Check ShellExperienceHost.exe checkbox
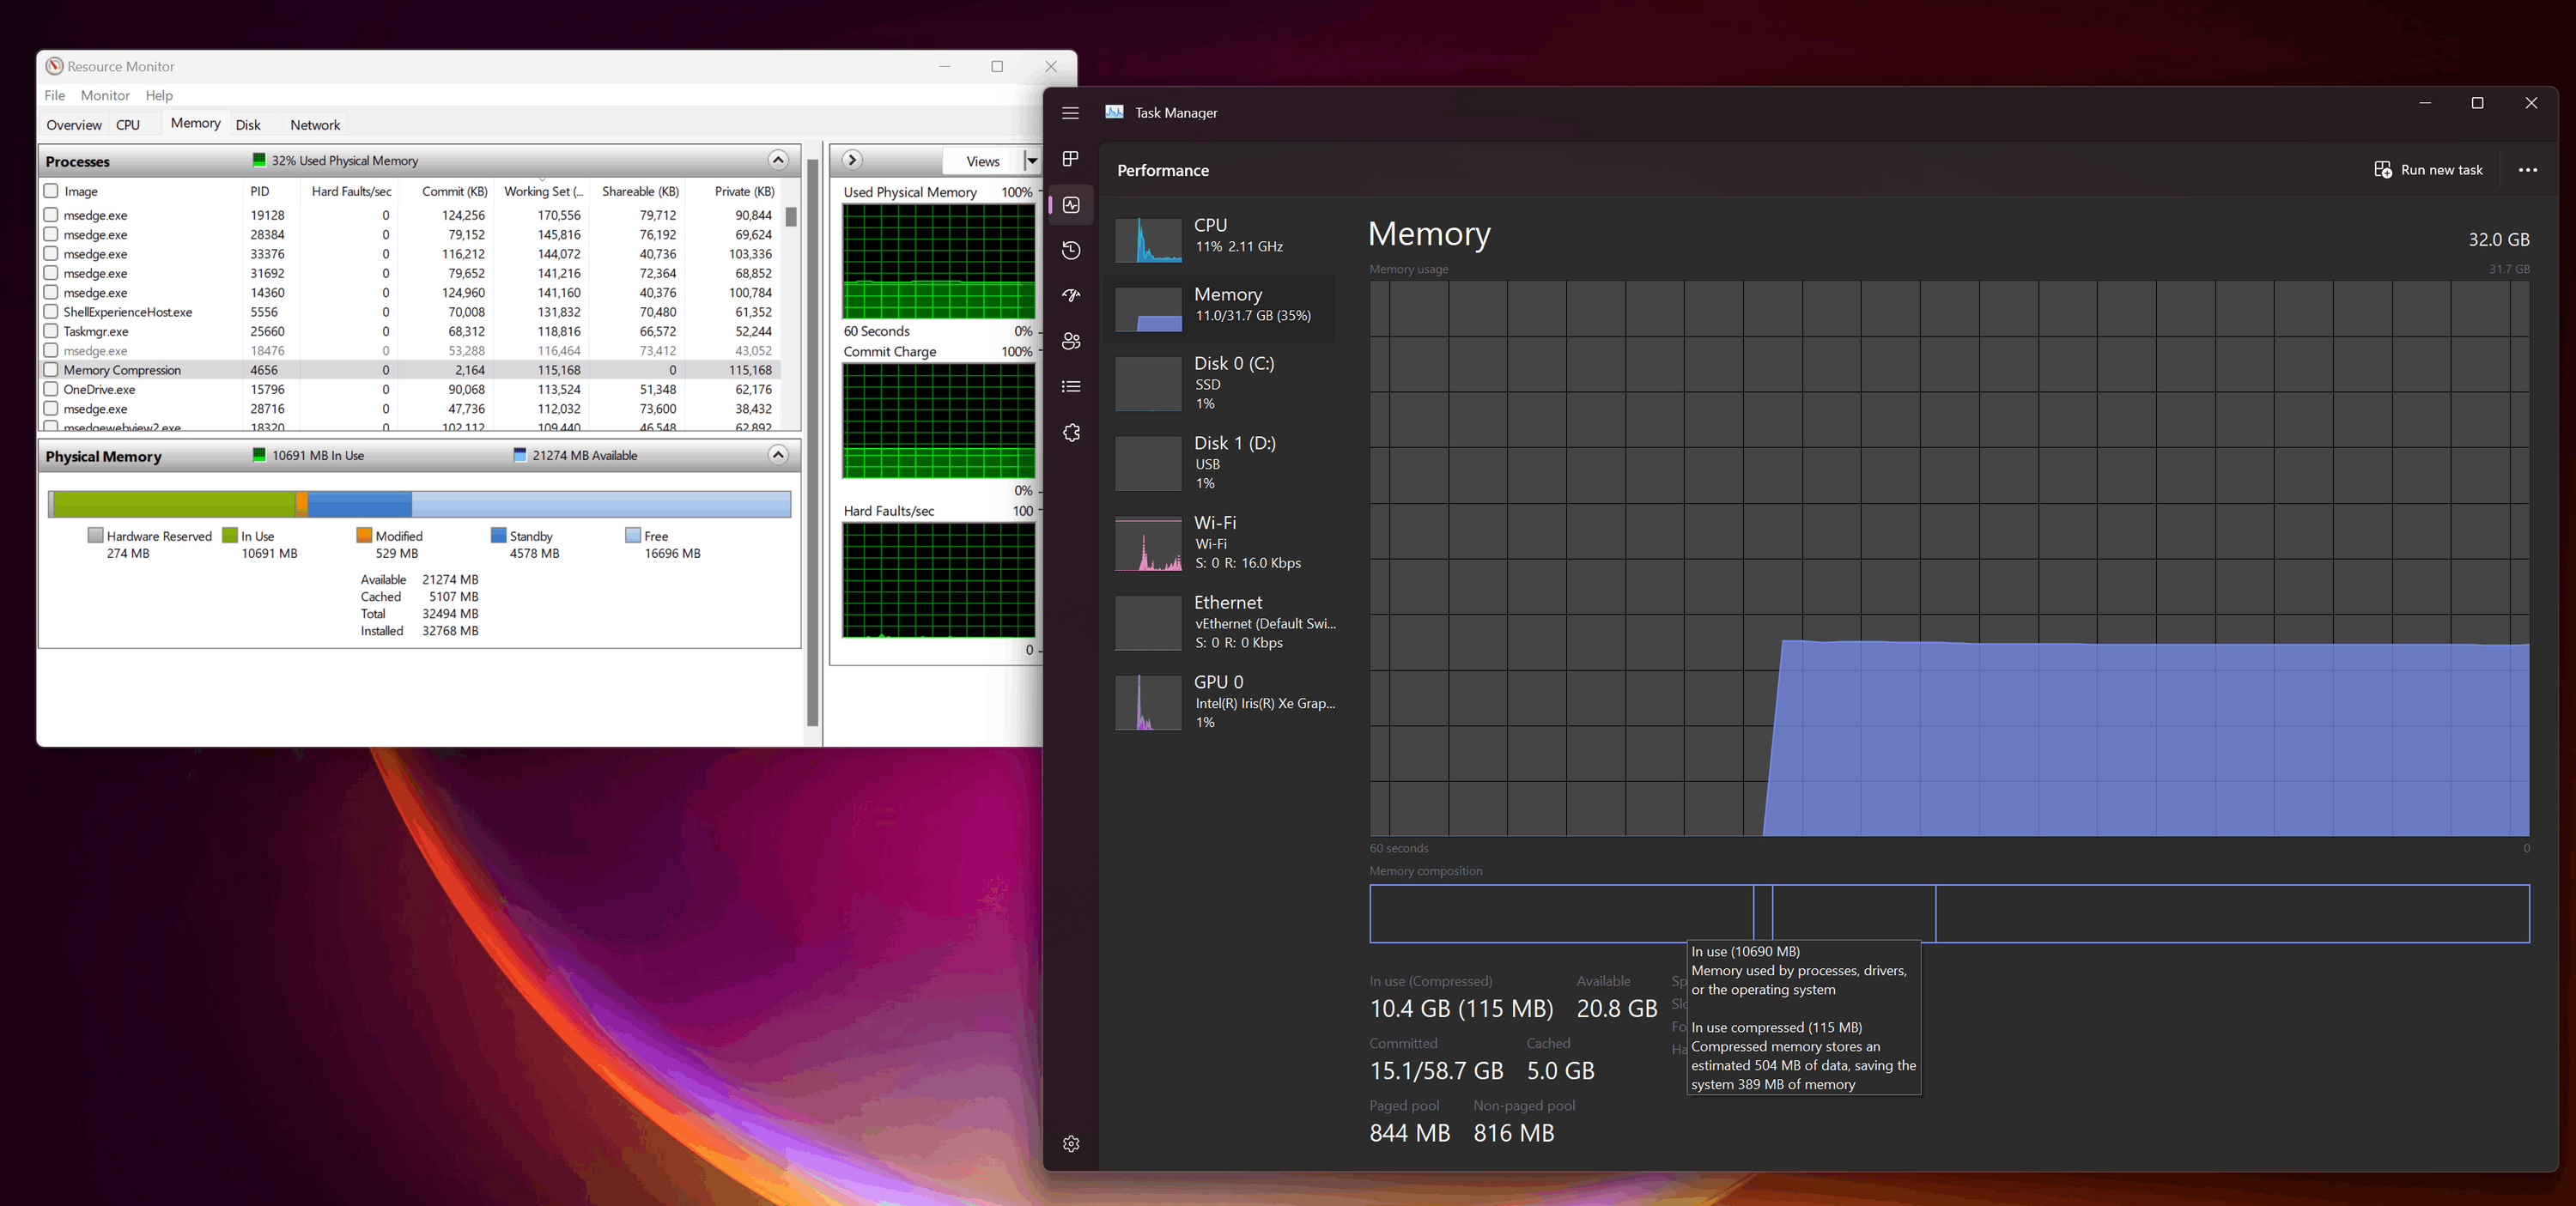 (x=51, y=311)
